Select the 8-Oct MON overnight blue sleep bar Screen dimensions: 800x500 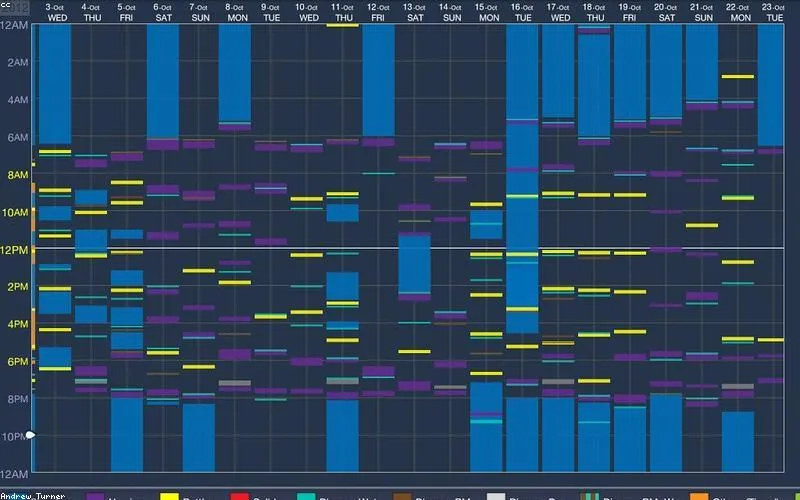point(235,73)
